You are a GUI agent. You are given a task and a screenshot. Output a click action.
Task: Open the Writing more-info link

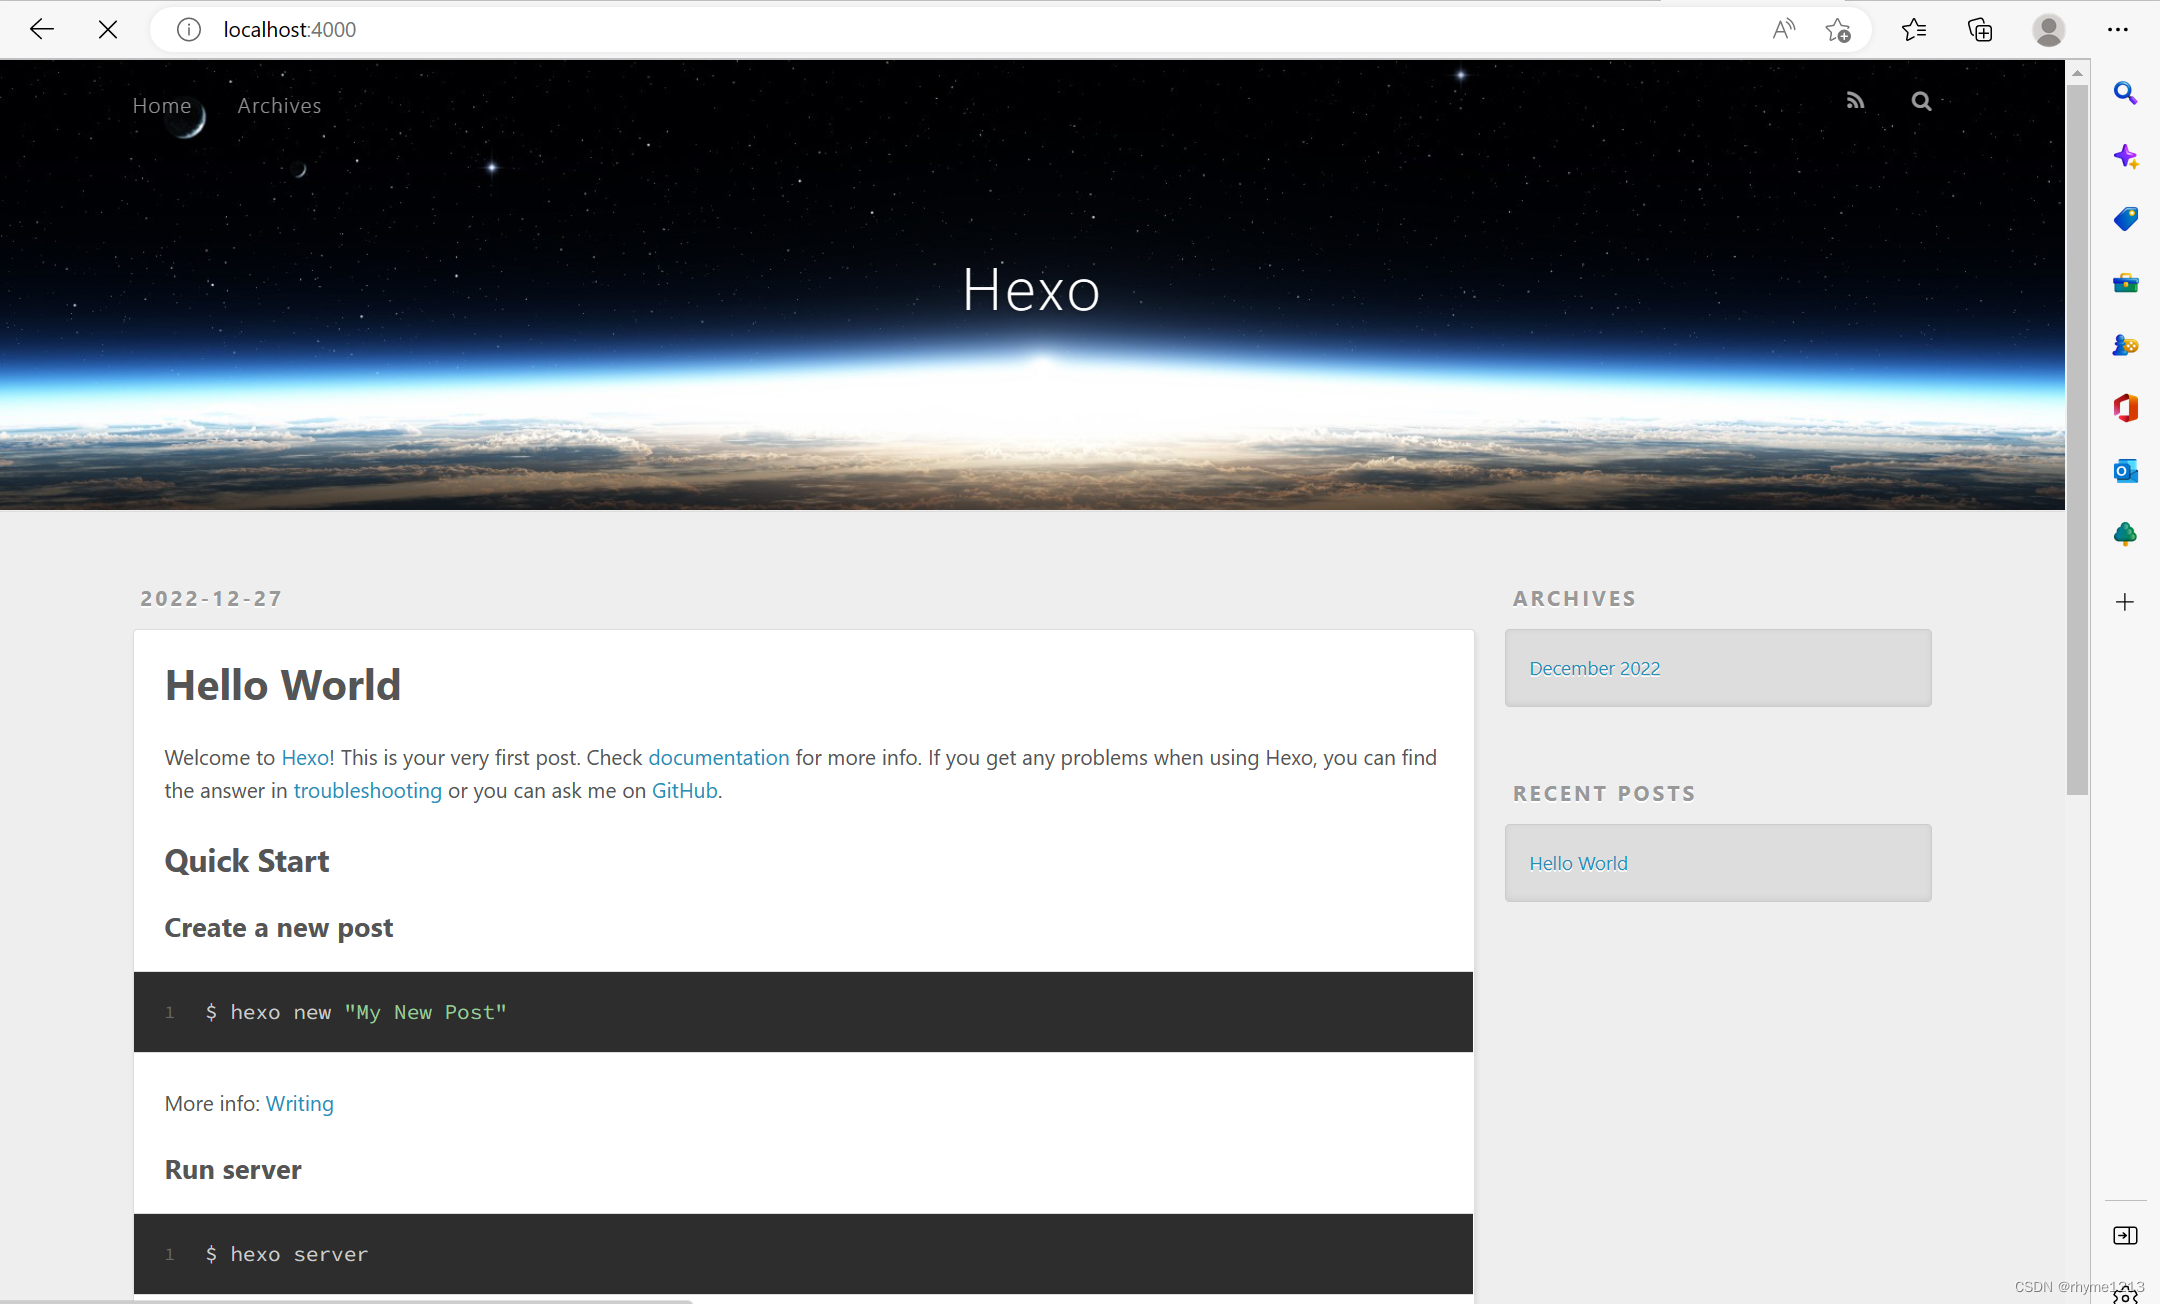tap(300, 1103)
